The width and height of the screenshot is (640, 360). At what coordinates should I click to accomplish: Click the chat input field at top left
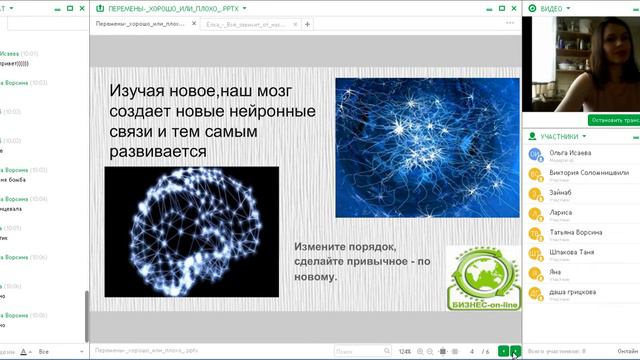[47, 24]
